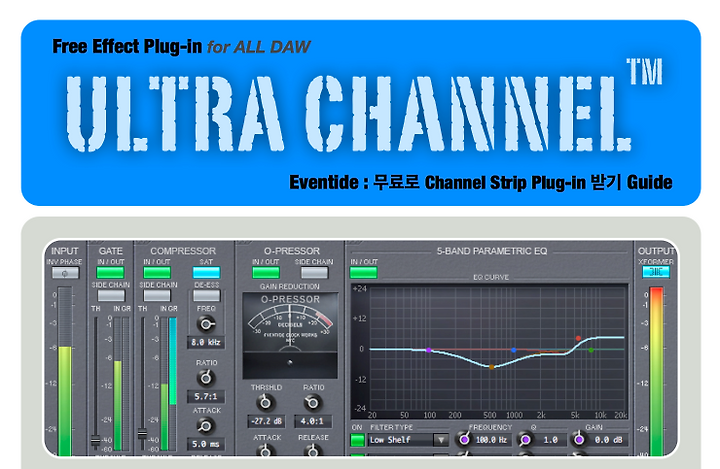720x469 pixels.
Task: Click the 5.0 ms attack value field
Action: pos(206,444)
